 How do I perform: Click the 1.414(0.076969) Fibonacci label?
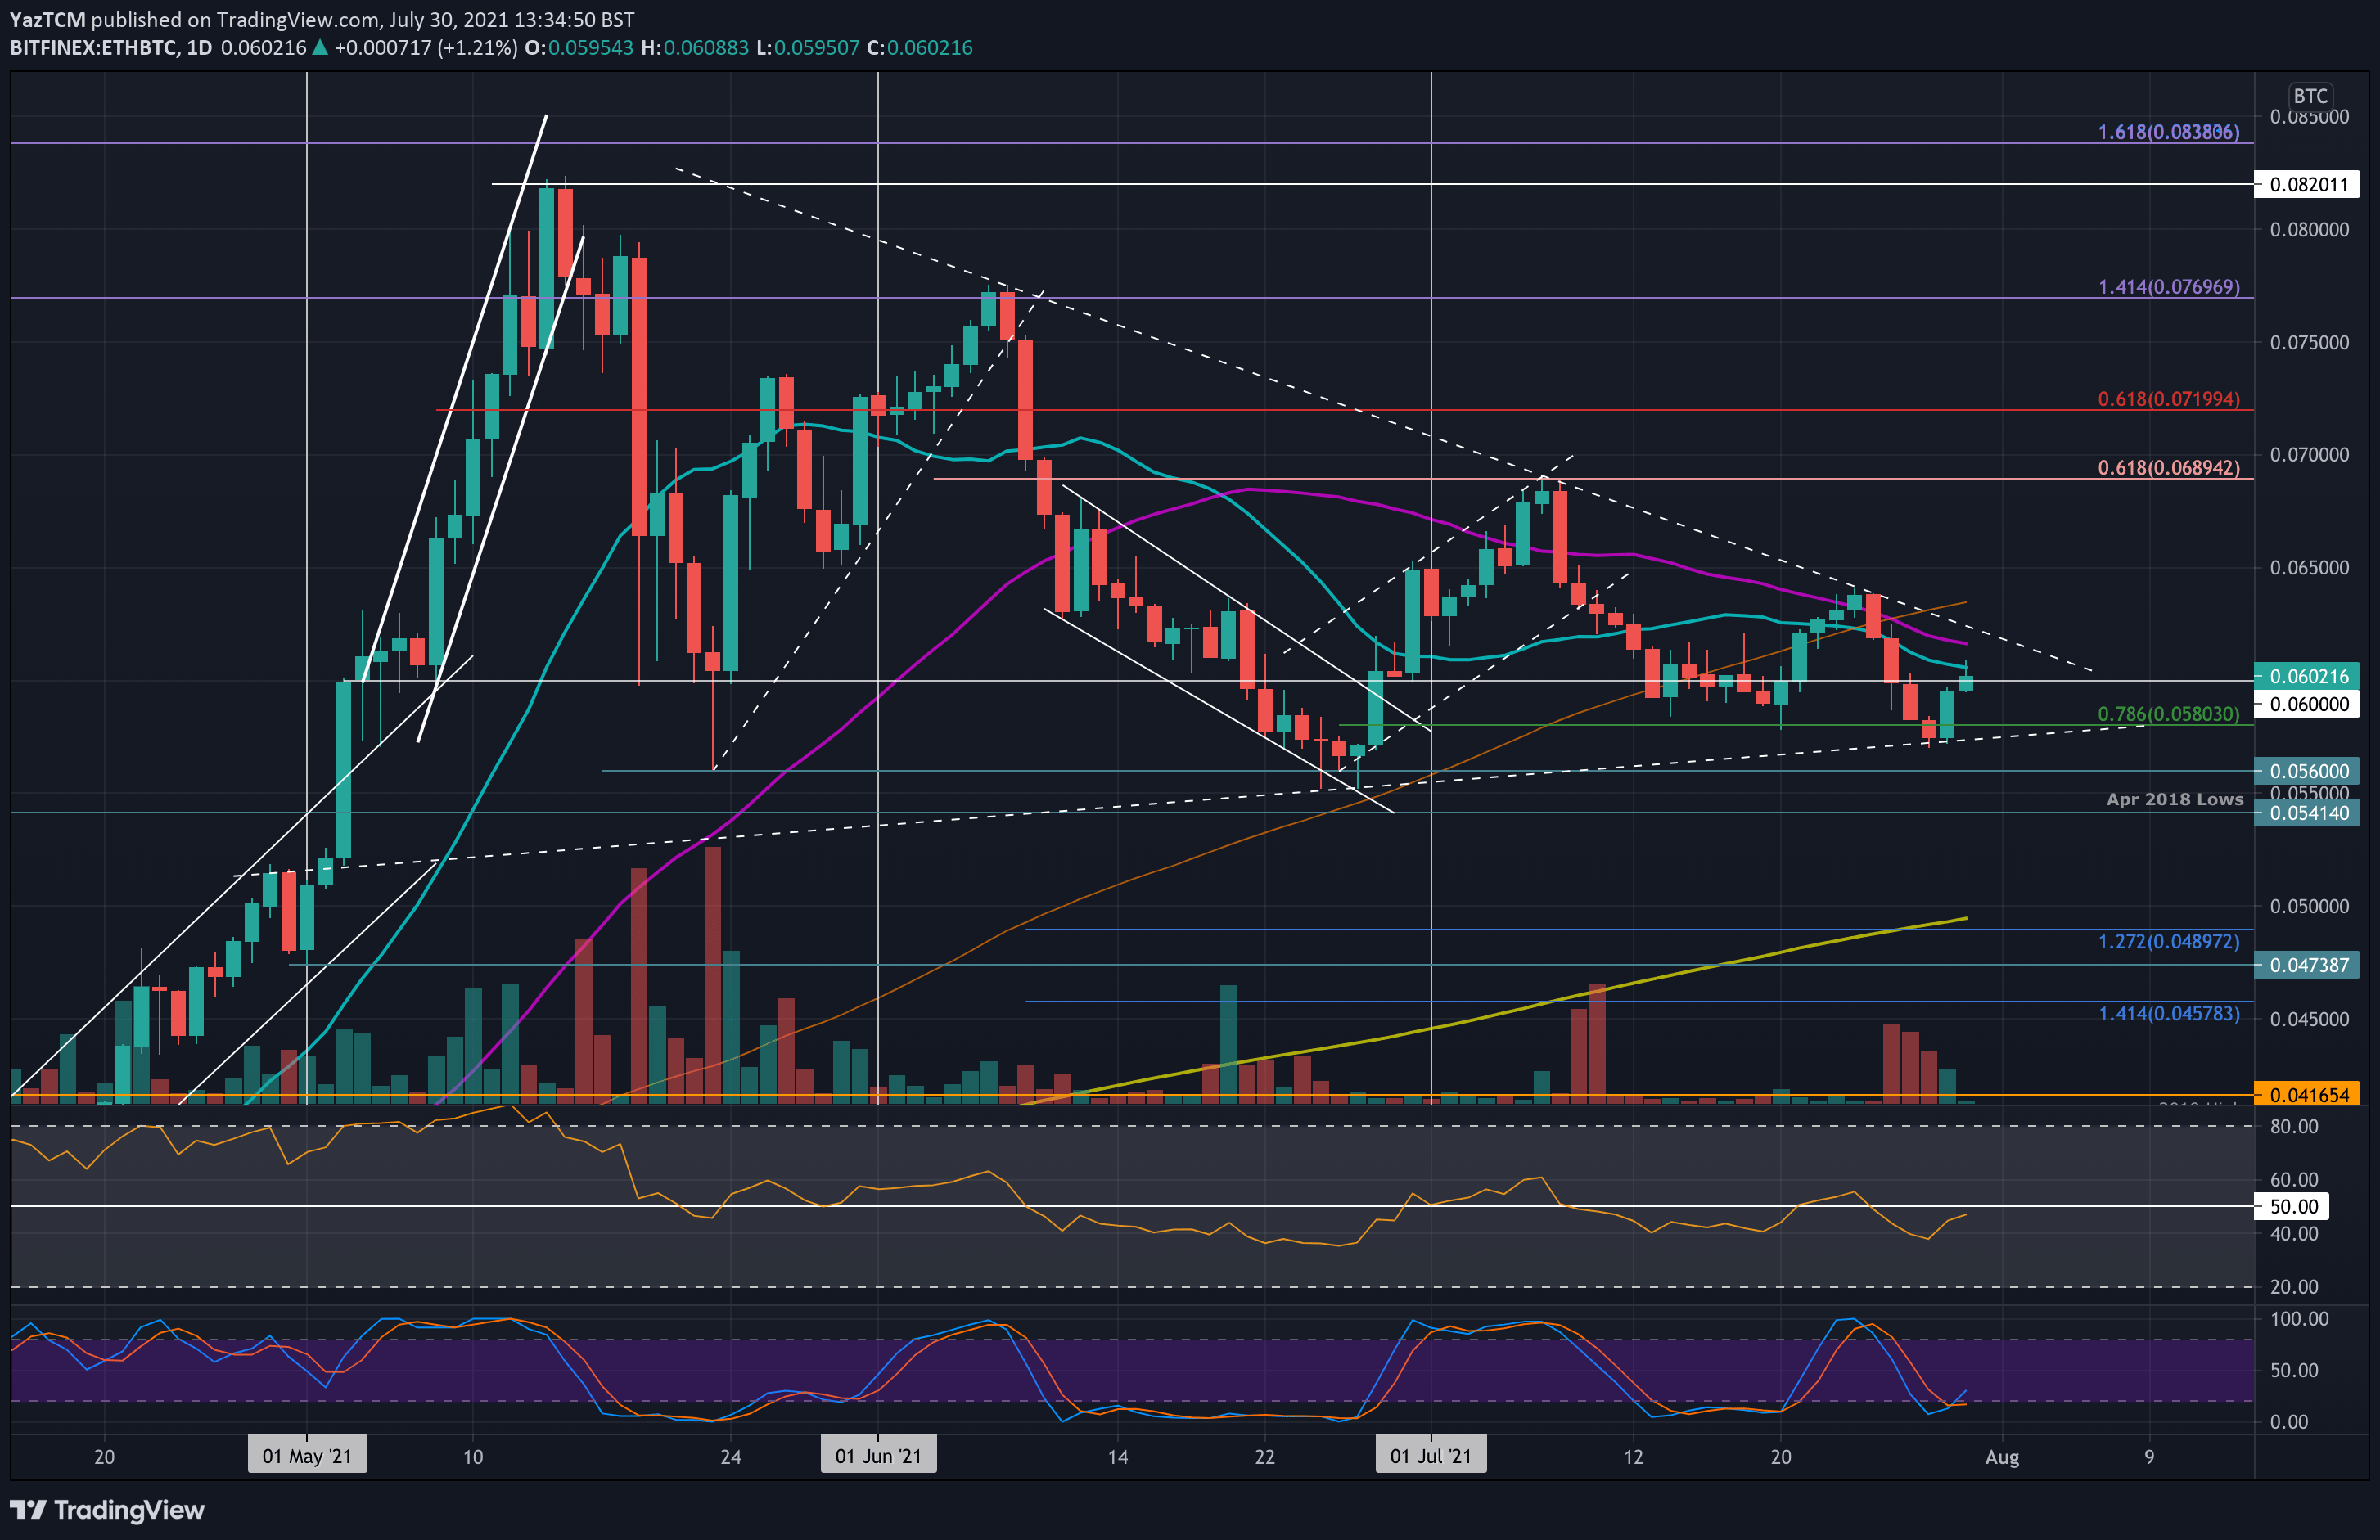[x=2168, y=287]
